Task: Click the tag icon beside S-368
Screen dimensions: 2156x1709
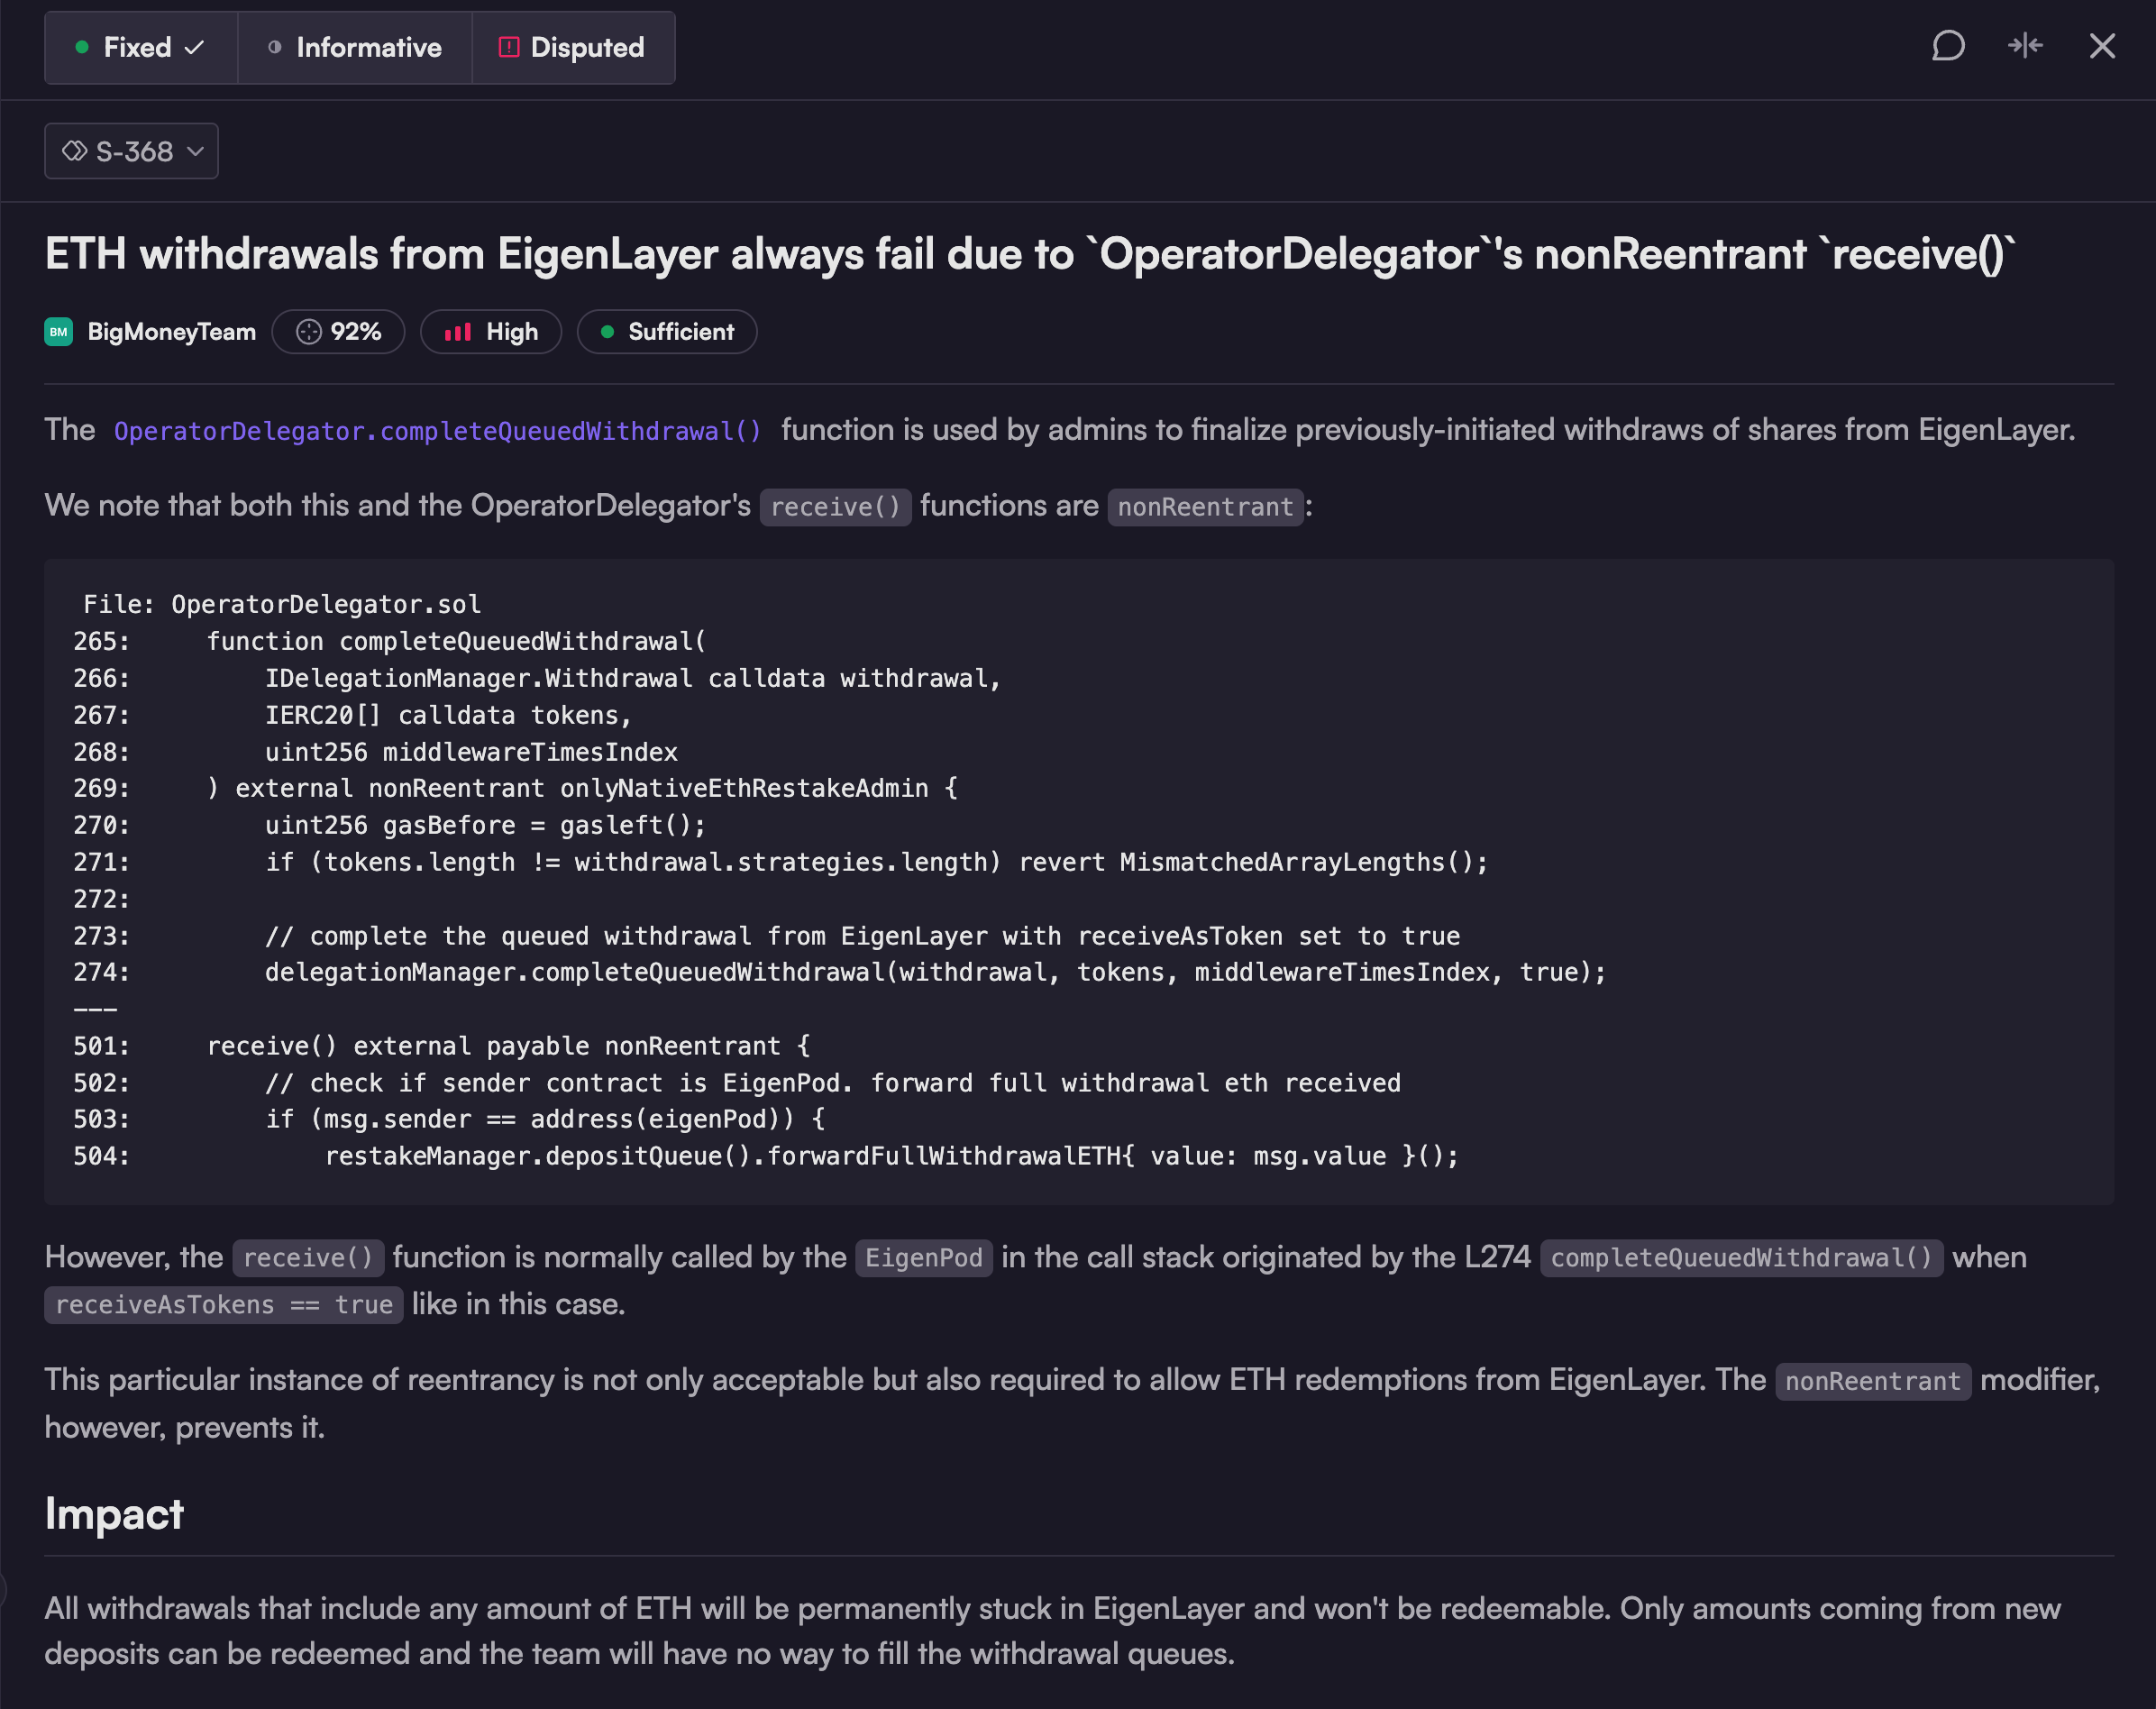Action: click(75, 151)
